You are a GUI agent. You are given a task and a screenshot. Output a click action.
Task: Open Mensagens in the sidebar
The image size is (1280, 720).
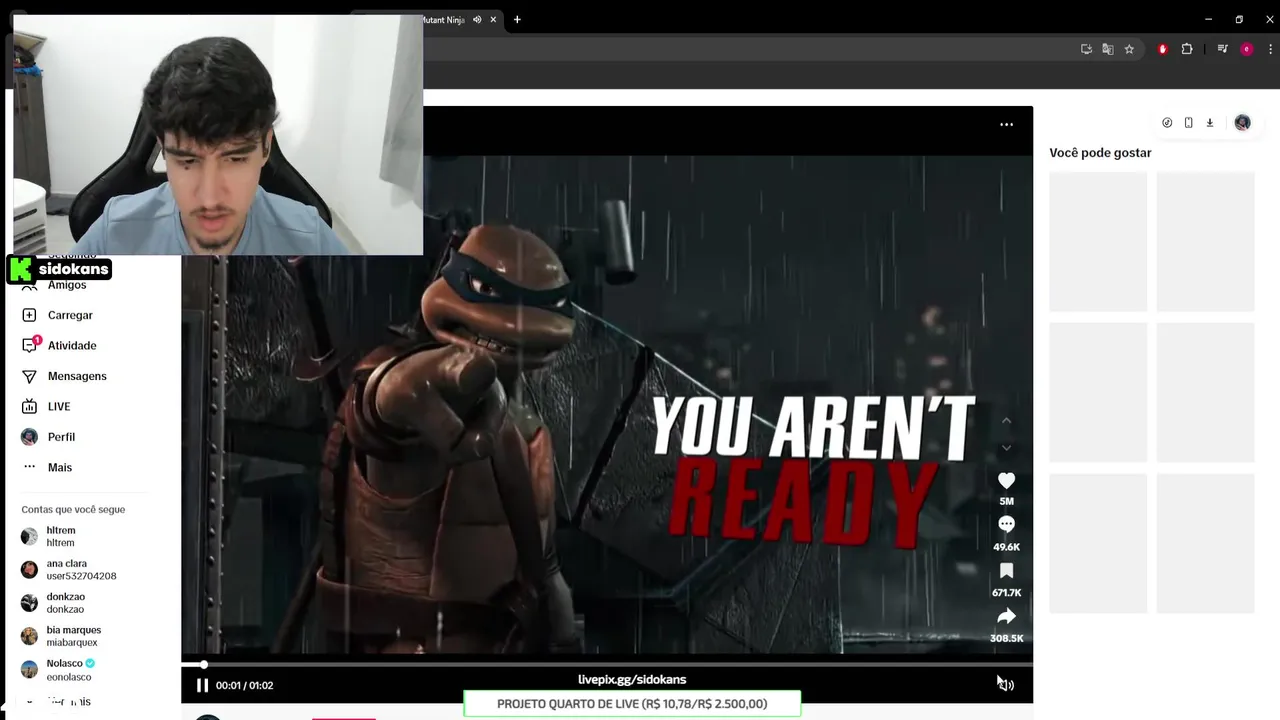(x=77, y=376)
